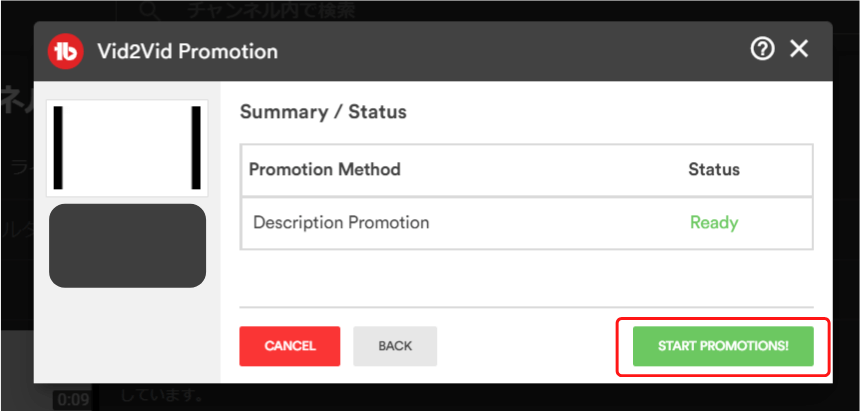Select the partially hidden ラ tab at left
Image resolution: width=860 pixels, height=411 pixels.
[18, 166]
